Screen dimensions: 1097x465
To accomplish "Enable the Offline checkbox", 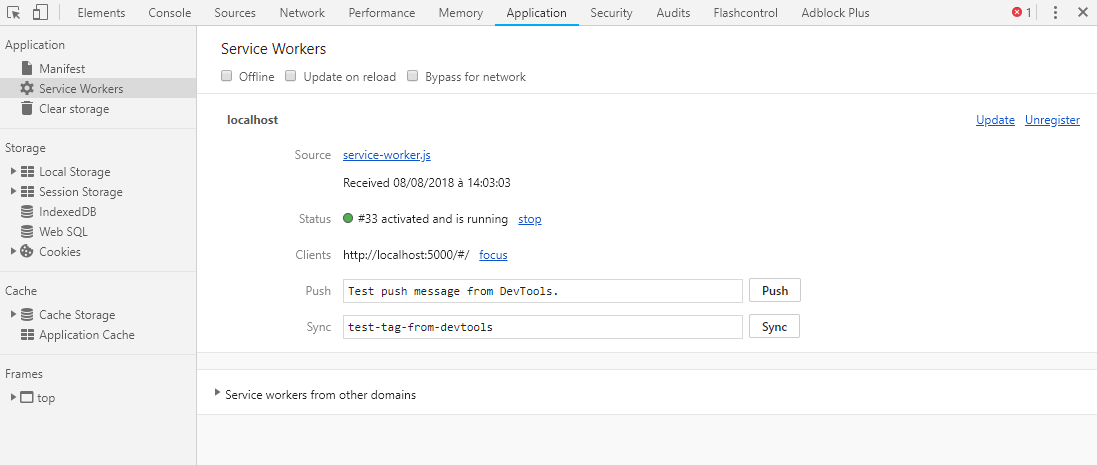I will tap(227, 76).
